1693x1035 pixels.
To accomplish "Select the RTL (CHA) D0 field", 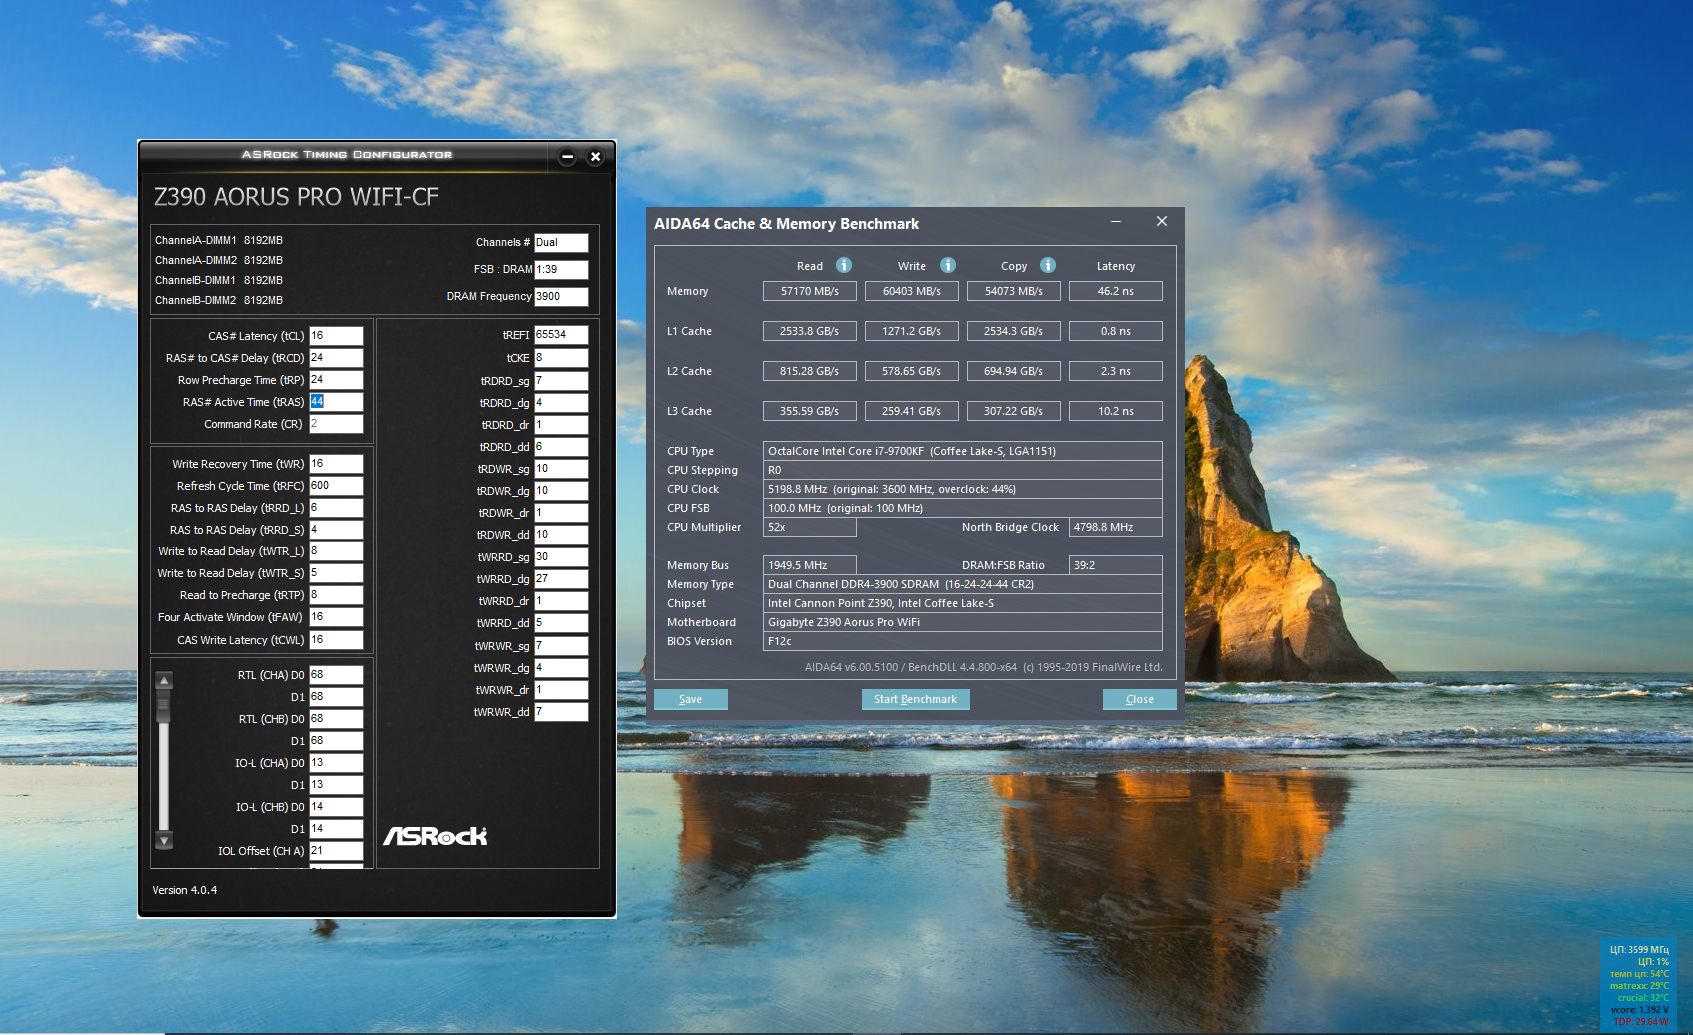I will [336, 675].
